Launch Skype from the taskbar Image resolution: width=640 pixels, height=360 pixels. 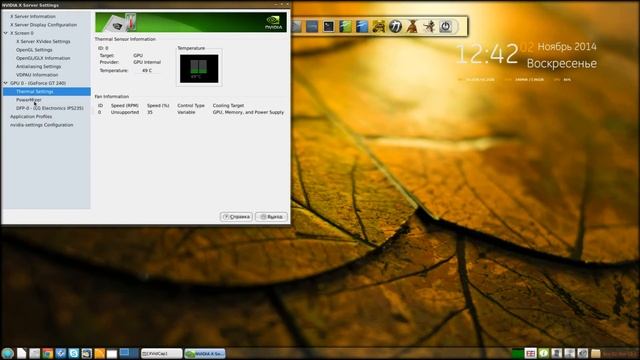[x=73, y=353]
